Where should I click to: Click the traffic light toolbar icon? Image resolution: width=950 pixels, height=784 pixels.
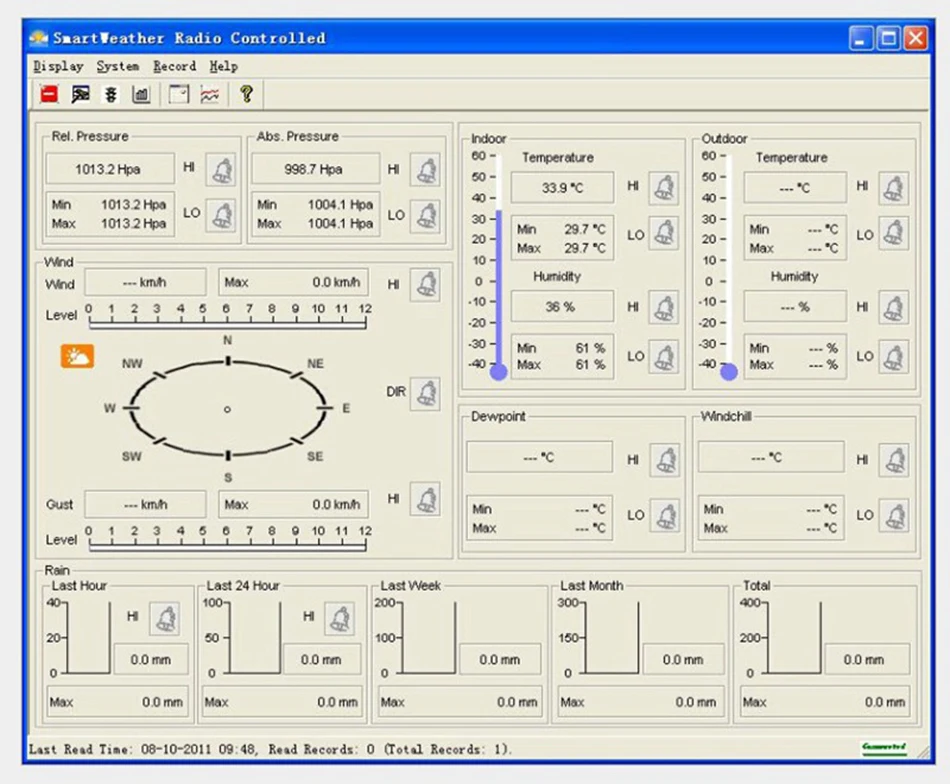click(111, 95)
